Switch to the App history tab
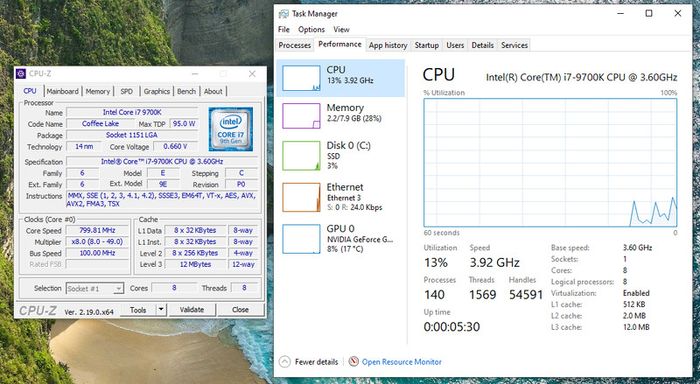Viewport: 700px width, 384px height. point(388,45)
